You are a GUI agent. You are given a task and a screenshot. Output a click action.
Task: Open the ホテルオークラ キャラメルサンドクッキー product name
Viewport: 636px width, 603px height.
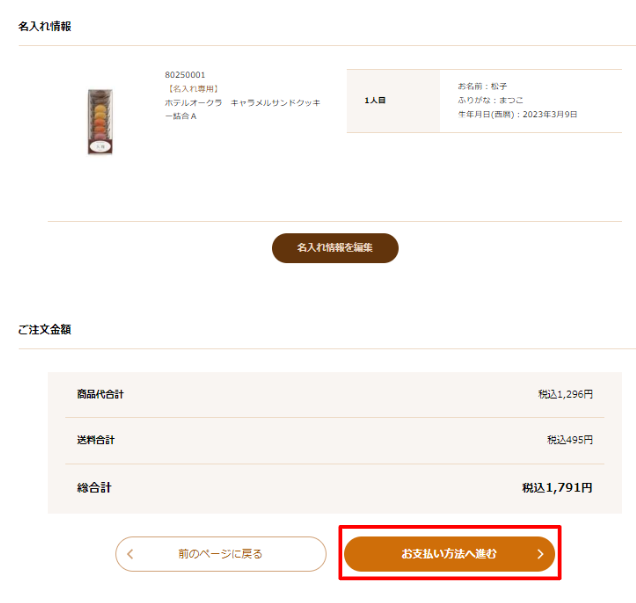click(x=243, y=109)
